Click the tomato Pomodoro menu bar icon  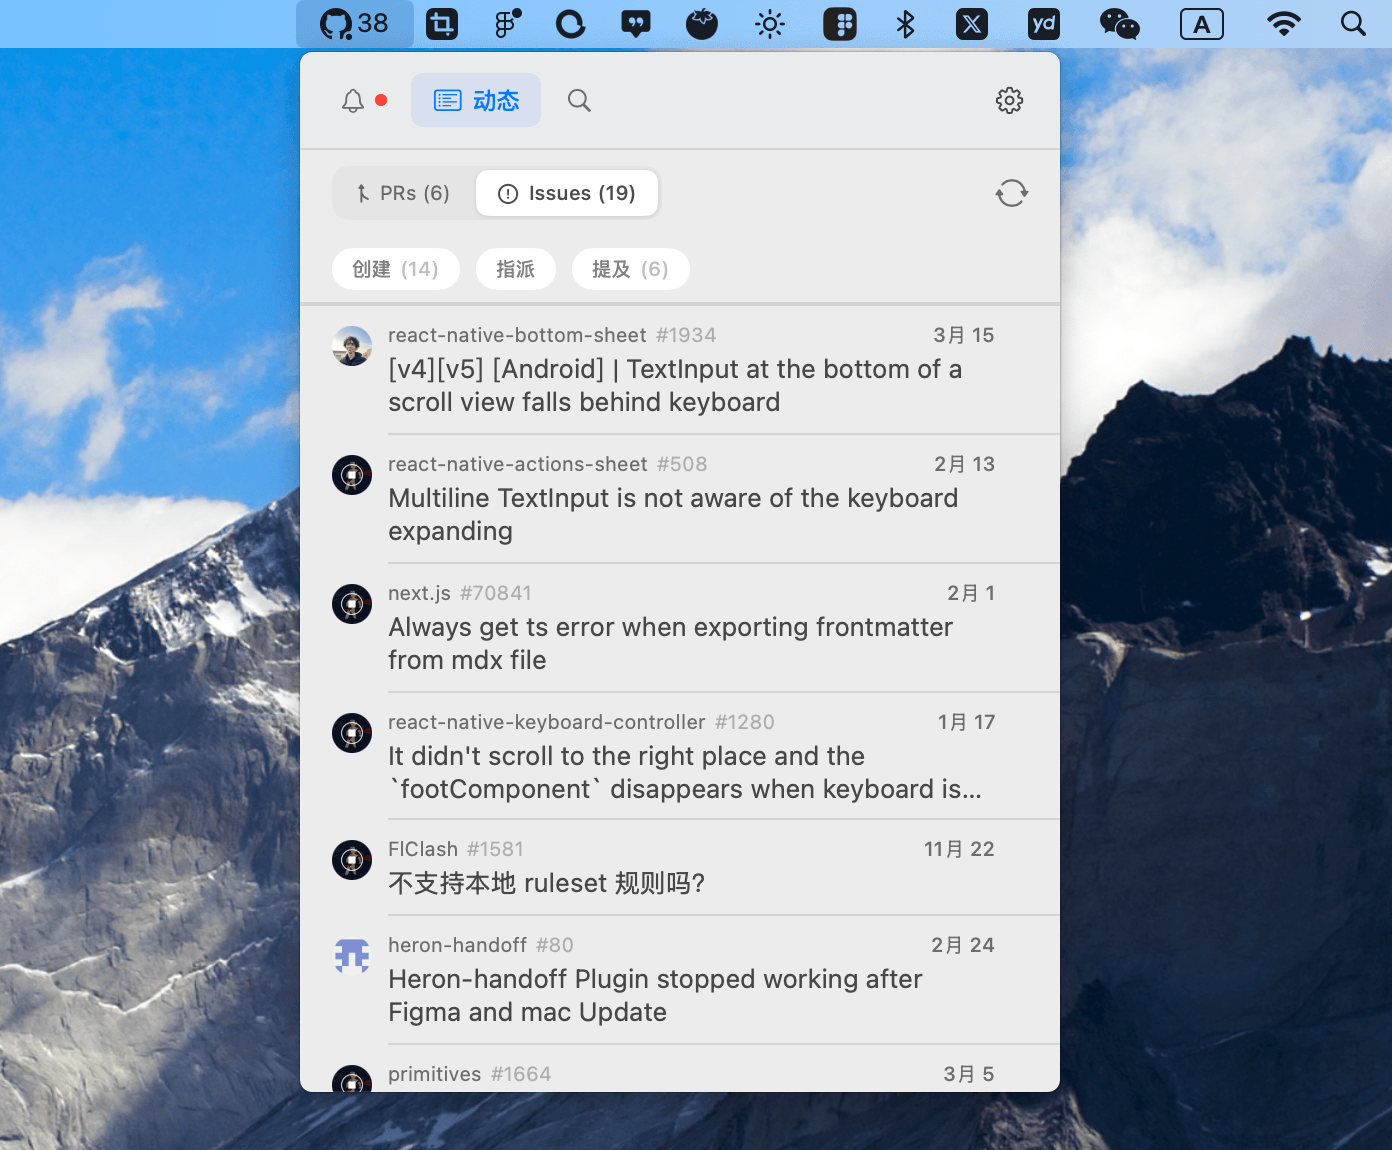[x=702, y=24]
